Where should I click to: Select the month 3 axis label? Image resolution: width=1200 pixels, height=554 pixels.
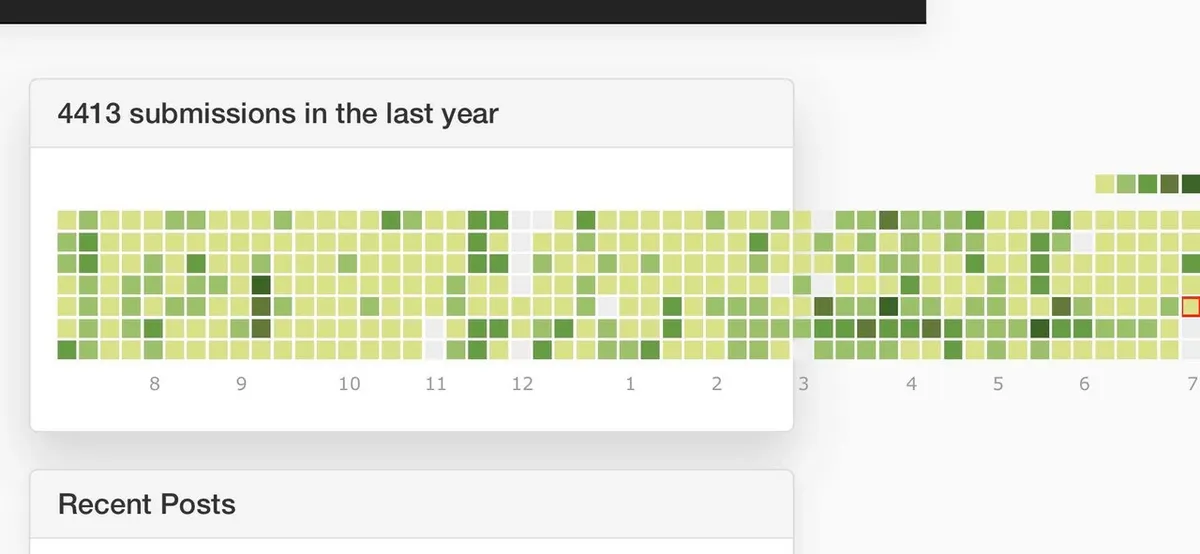point(803,384)
